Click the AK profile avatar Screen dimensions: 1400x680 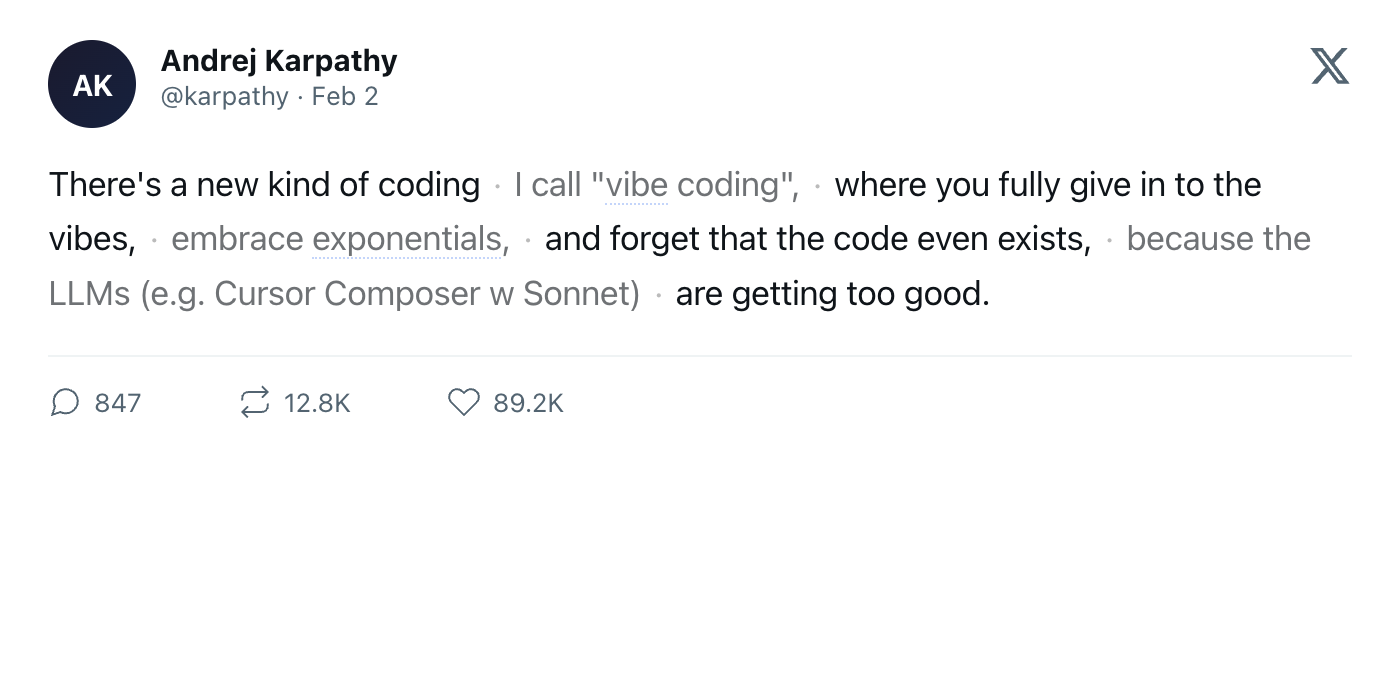tap(92, 85)
